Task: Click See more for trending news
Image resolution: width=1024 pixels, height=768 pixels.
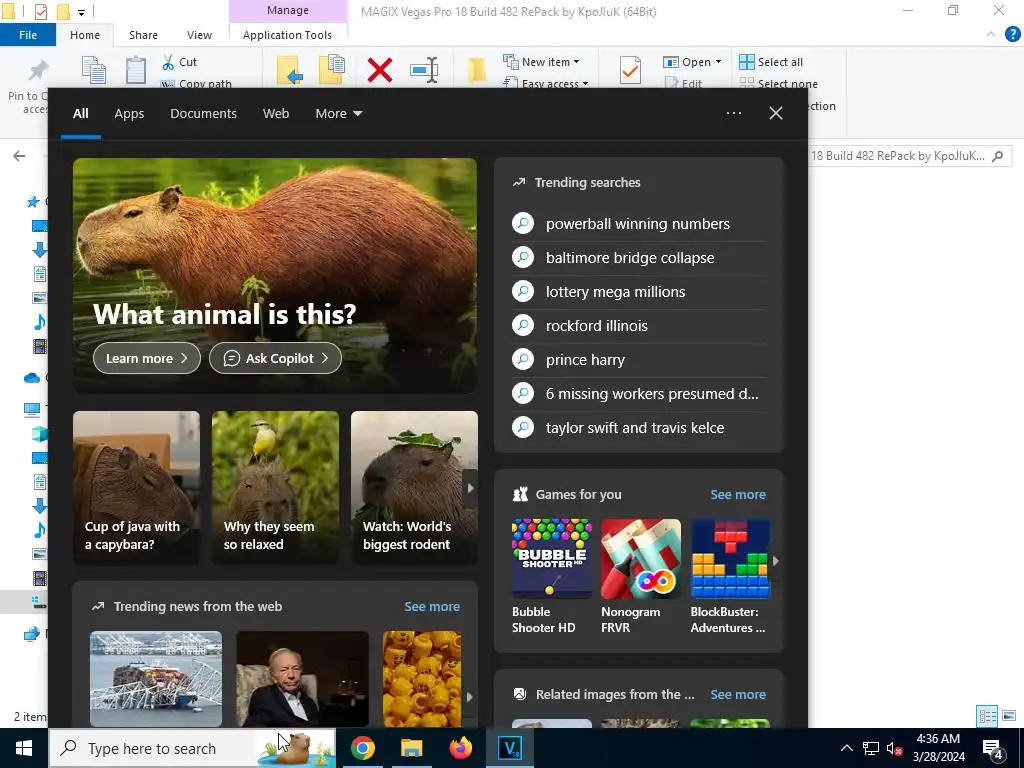Action: (x=432, y=606)
